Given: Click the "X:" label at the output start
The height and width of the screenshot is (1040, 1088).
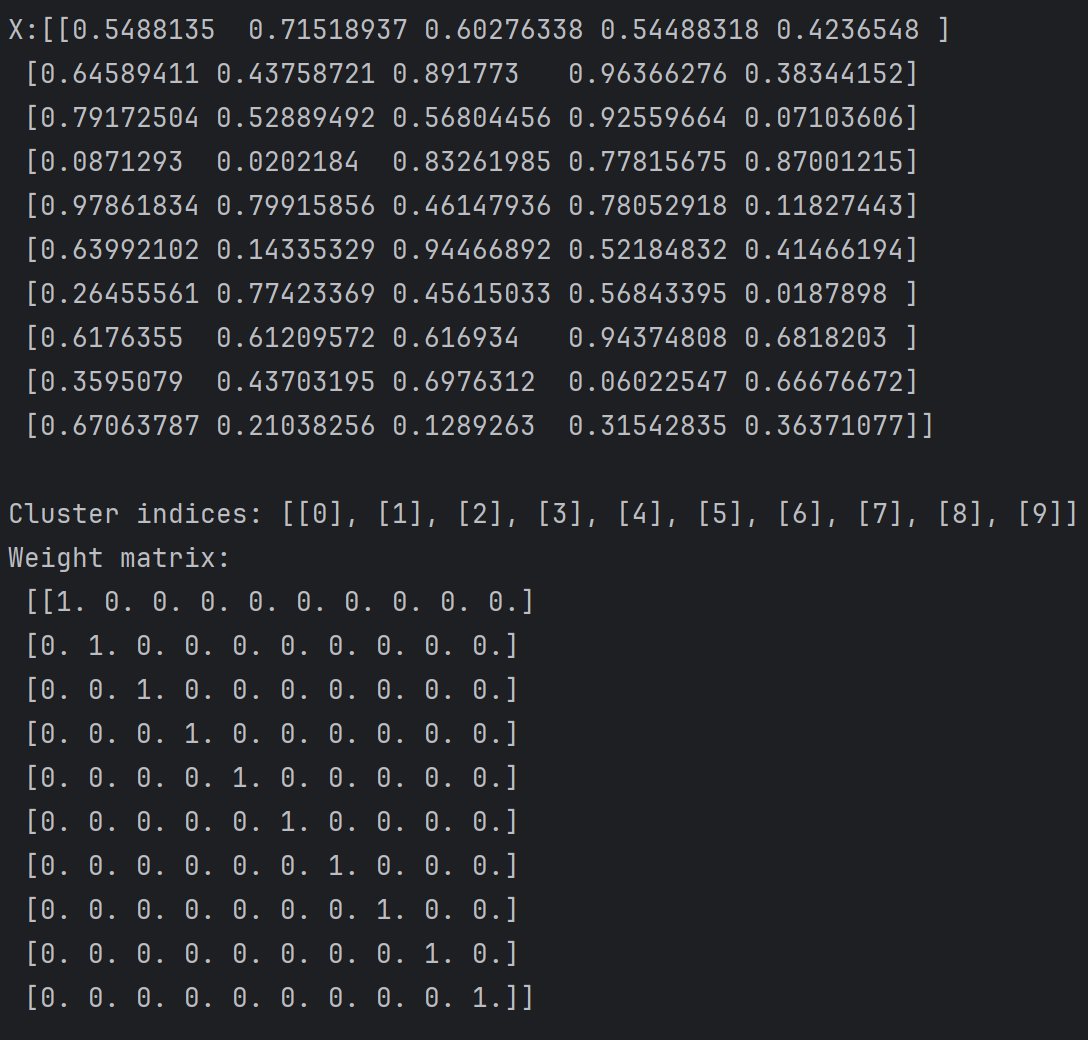Looking at the screenshot, I should tap(24, 30).
